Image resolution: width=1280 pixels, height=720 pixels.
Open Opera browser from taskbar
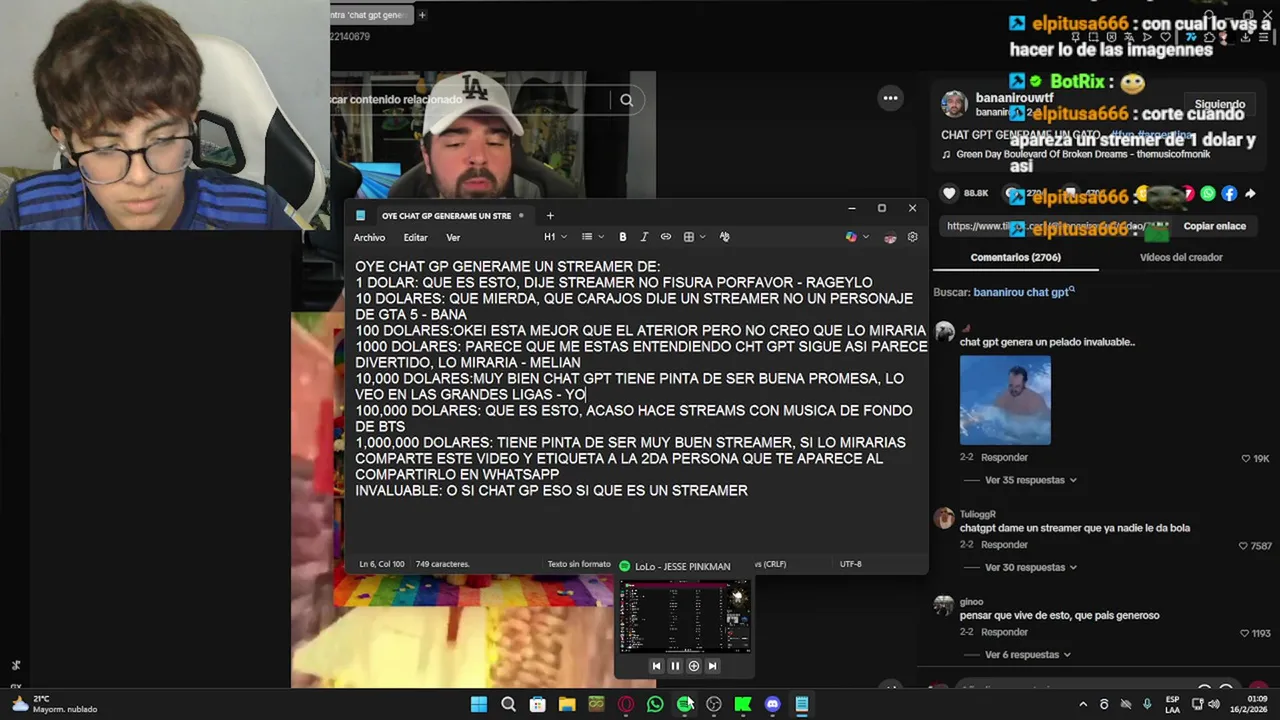point(626,704)
